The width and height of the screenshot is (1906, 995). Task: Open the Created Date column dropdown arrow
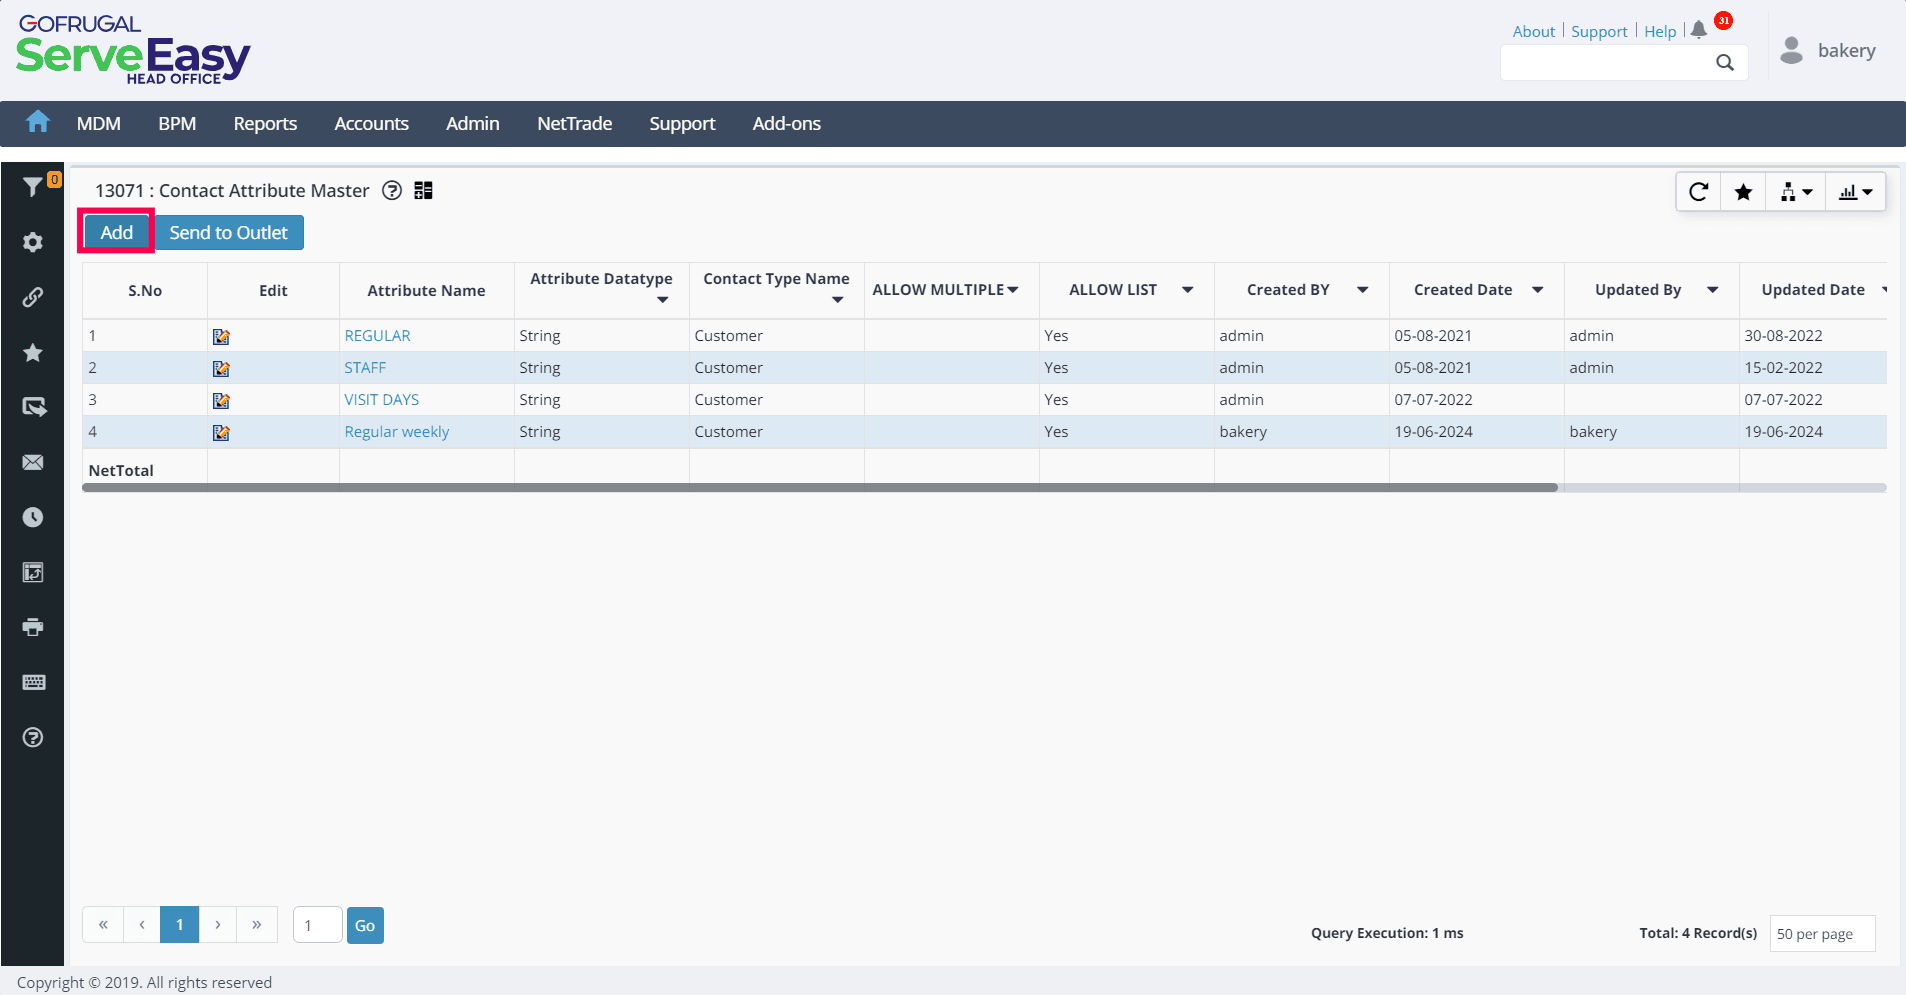(1537, 290)
